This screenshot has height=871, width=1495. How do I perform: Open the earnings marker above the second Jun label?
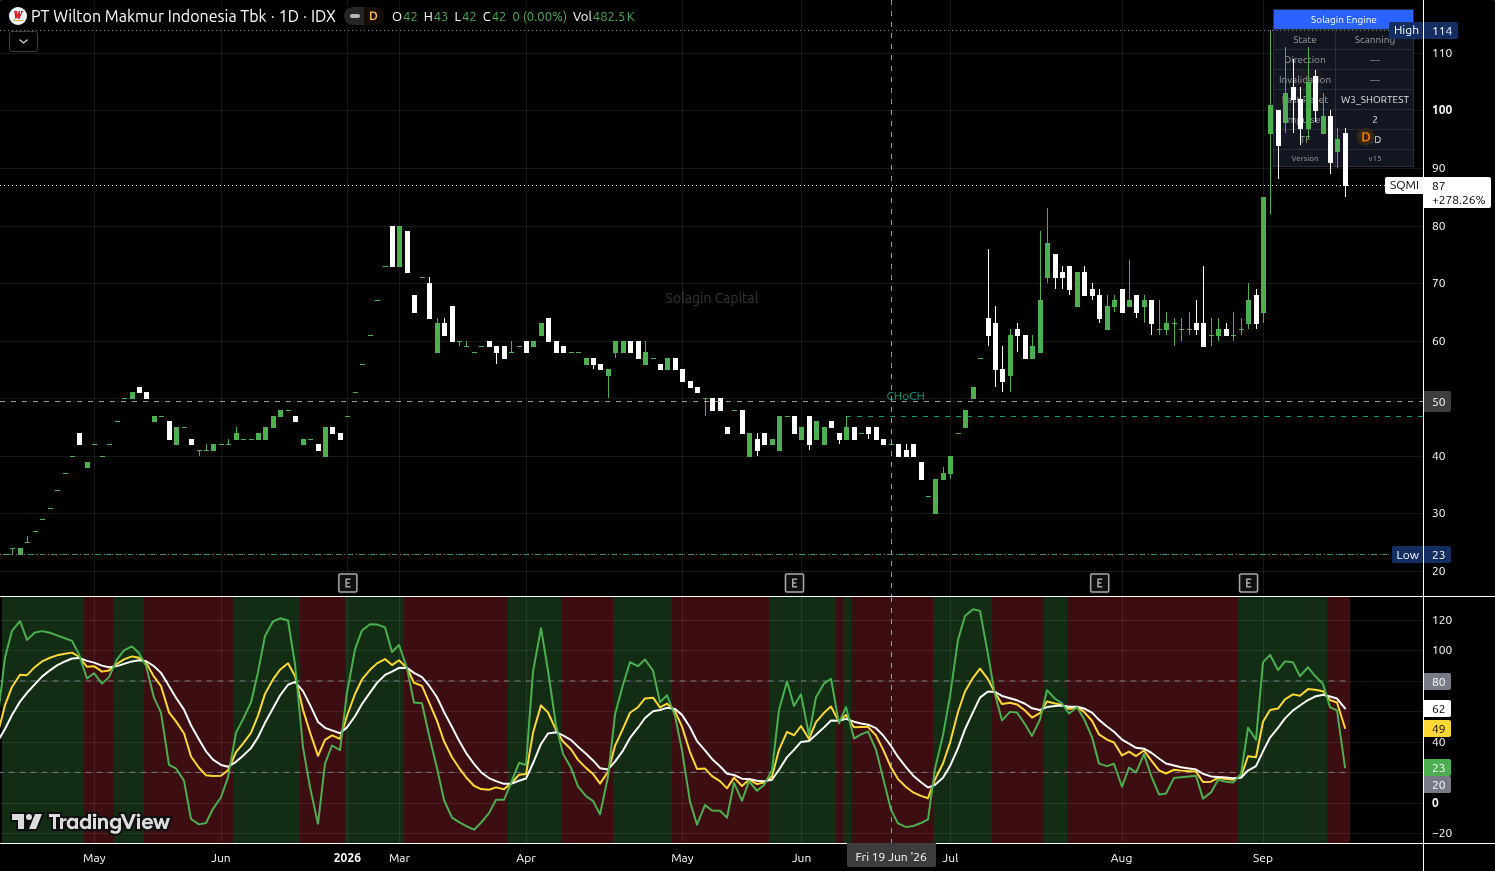tap(794, 583)
